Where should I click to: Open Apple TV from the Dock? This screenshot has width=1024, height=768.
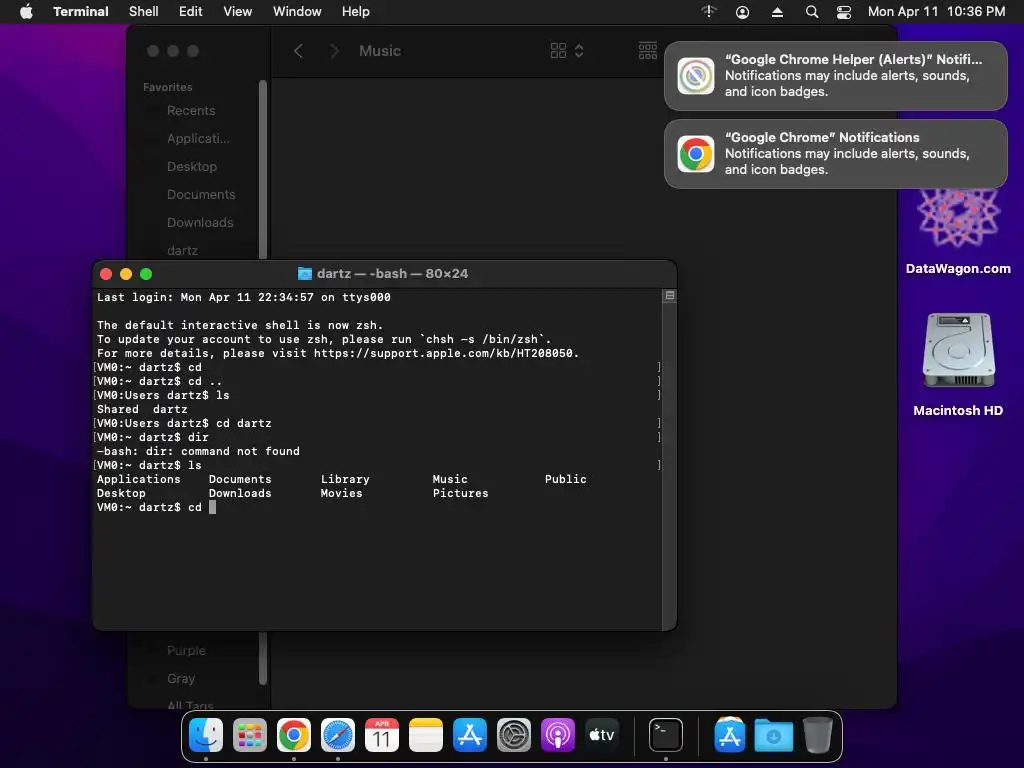[x=601, y=735]
